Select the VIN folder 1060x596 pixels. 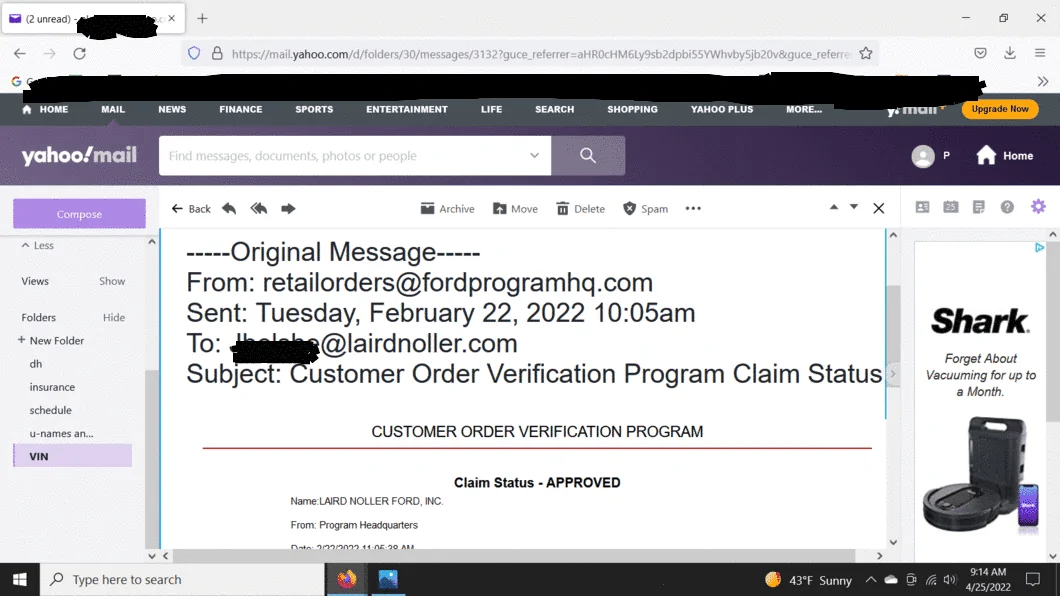tap(72, 456)
